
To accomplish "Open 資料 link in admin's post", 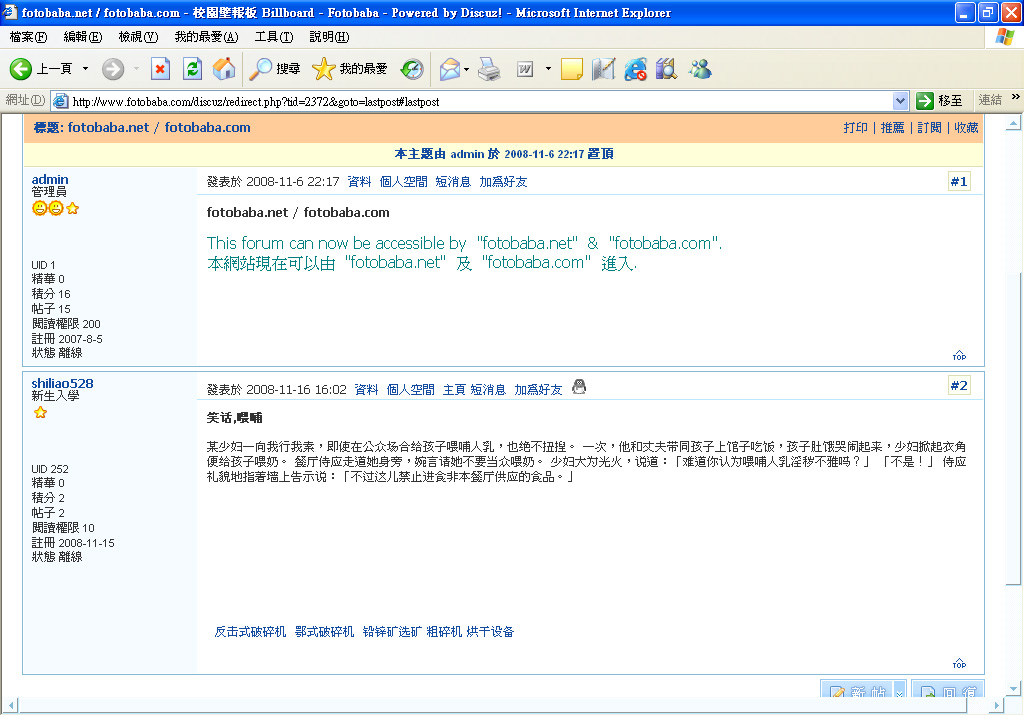I will 359,182.
